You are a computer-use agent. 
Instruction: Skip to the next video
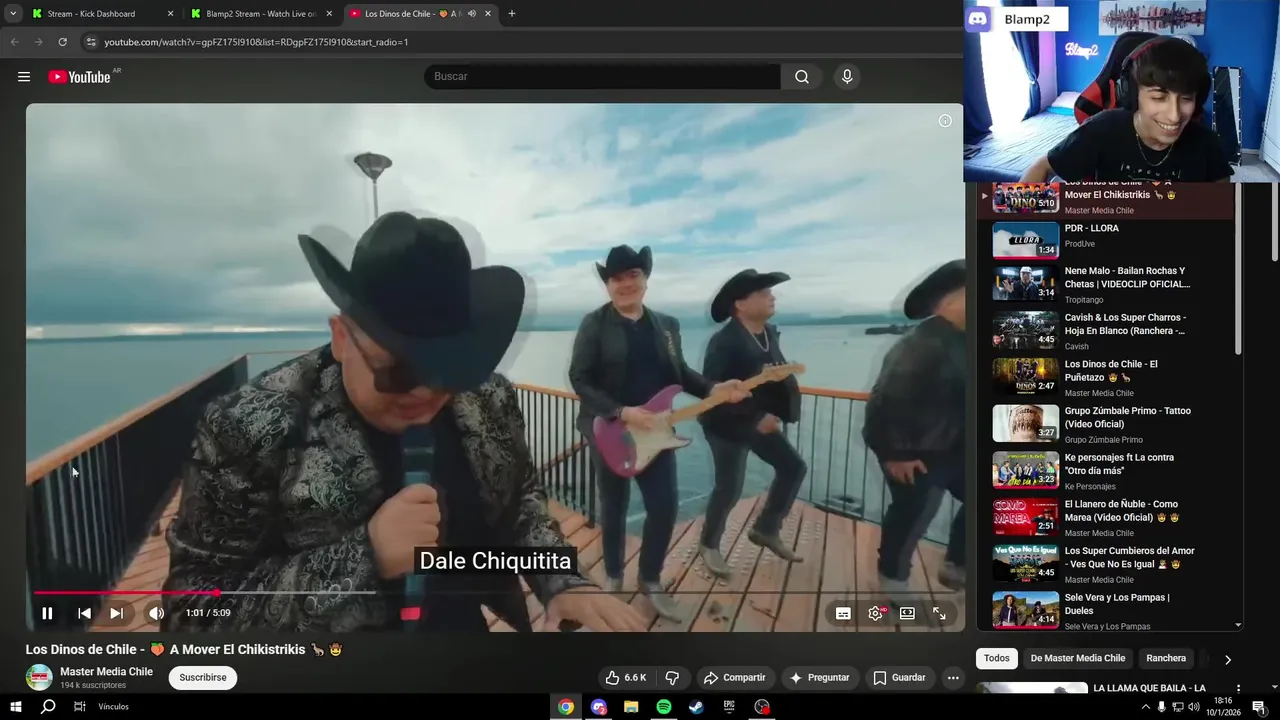116,613
